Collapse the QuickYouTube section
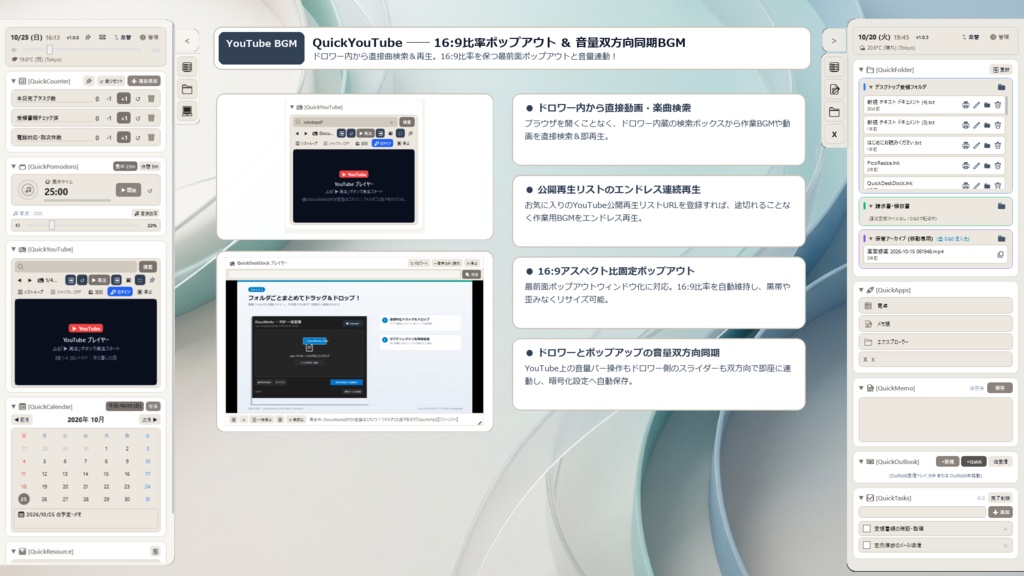1024x576 pixels. pyautogui.click(x=14, y=249)
